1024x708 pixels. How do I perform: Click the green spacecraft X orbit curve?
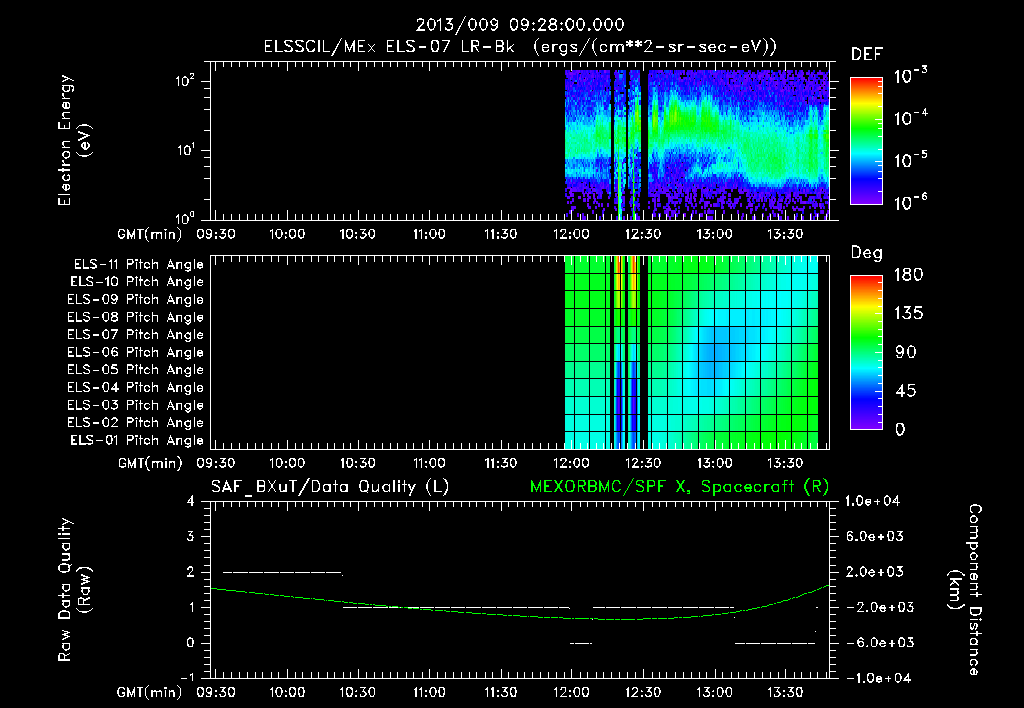coord(520,613)
